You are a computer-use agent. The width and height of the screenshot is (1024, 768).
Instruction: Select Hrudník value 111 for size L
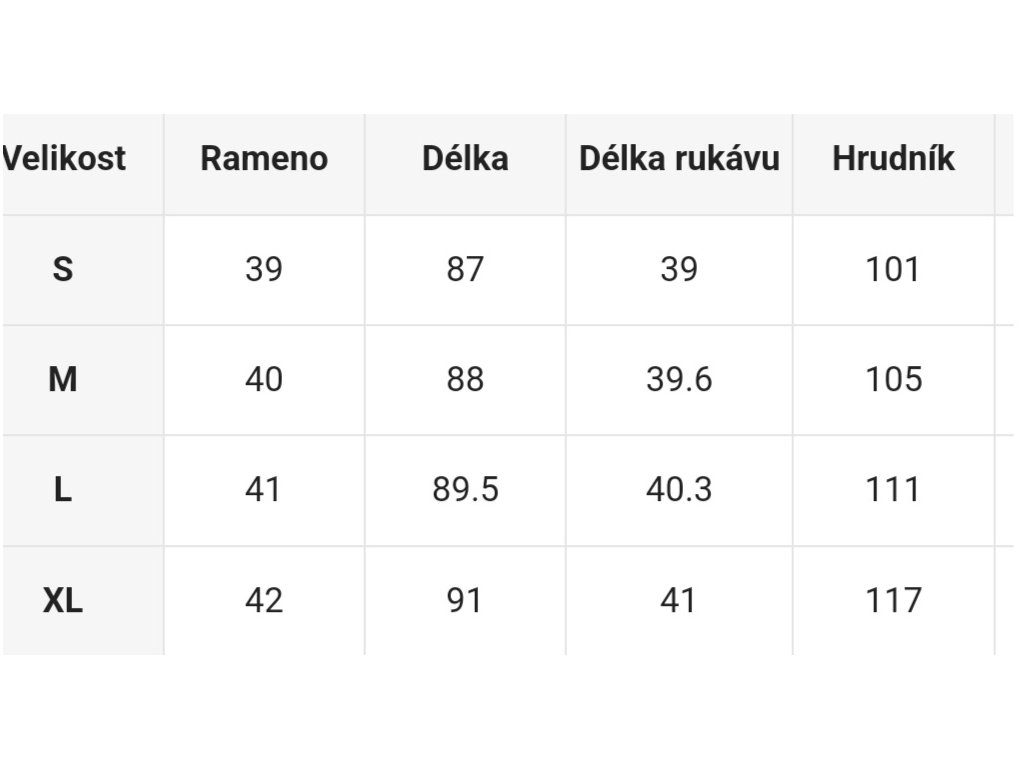click(893, 490)
